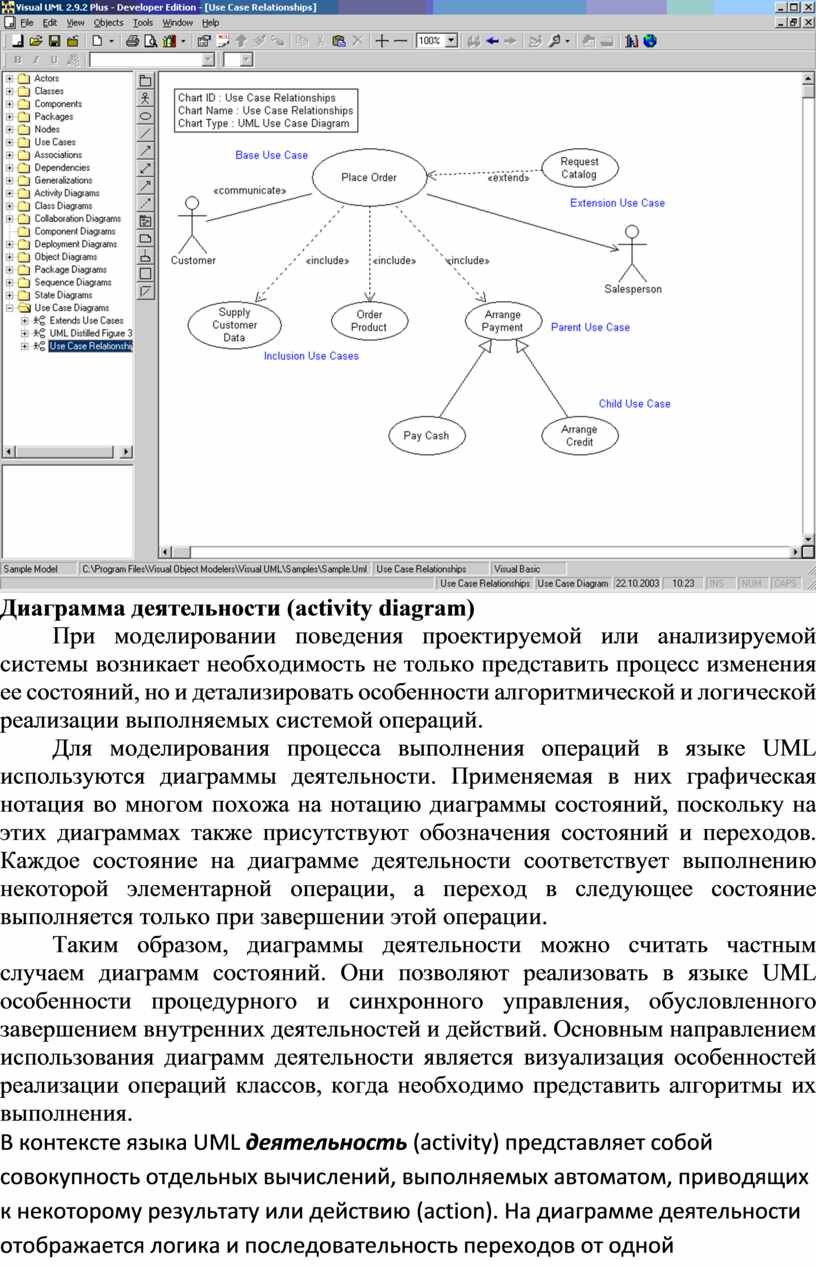Expand the Packages folder node
The width and height of the screenshot is (816, 1266).
click(x=9, y=117)
